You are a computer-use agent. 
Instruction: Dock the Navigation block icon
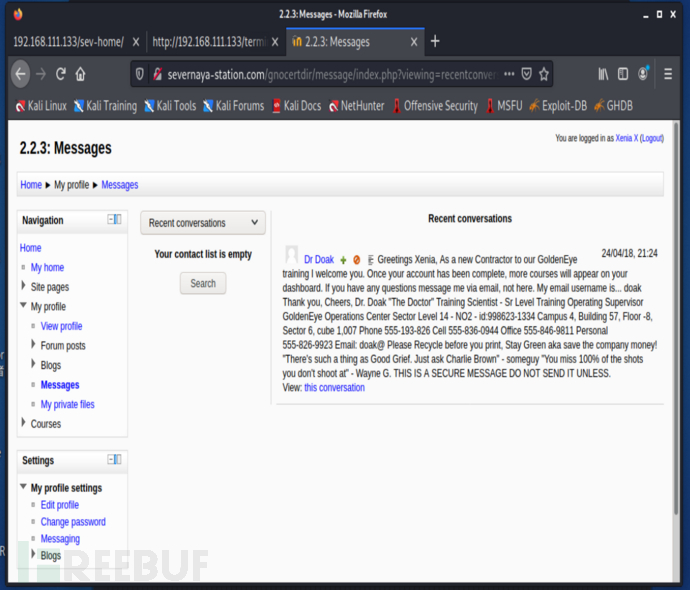[x=114, y=219]
